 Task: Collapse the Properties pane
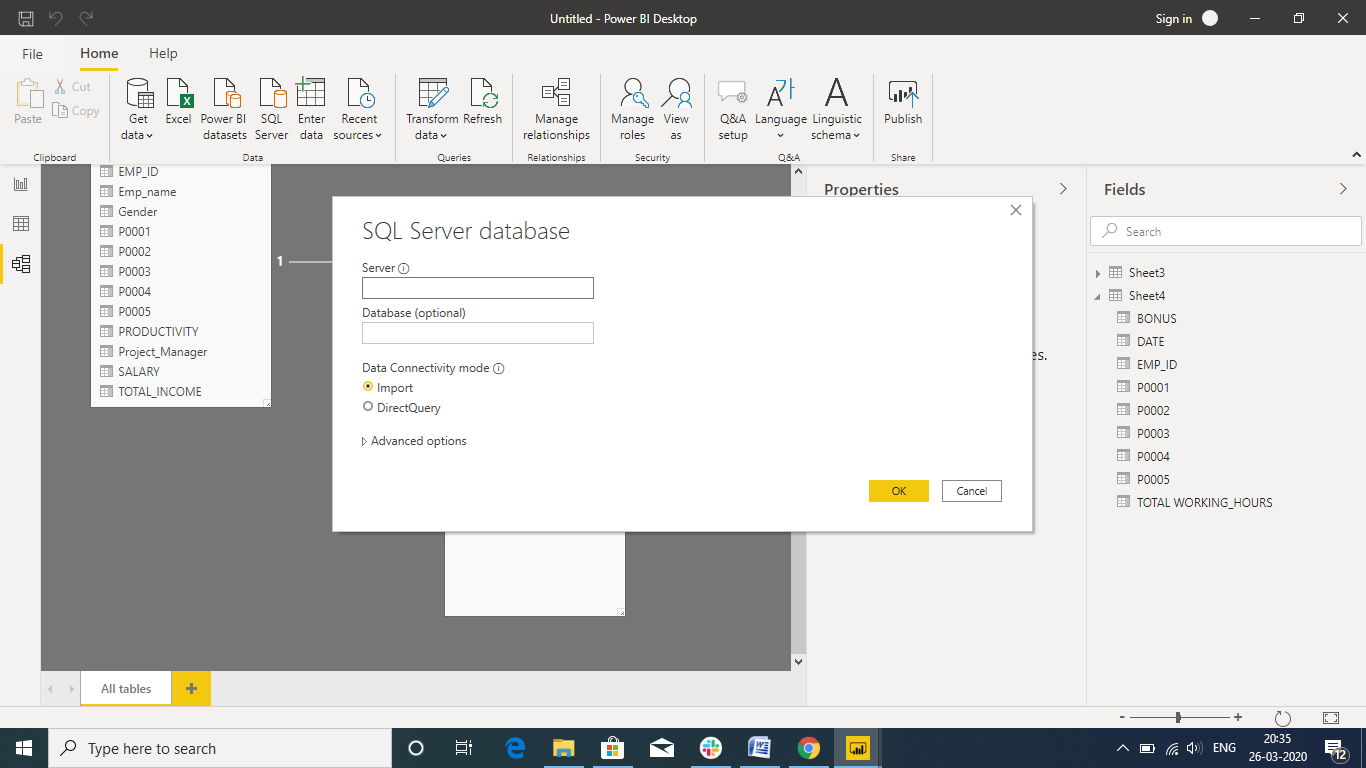click(x=1063, y=189)
